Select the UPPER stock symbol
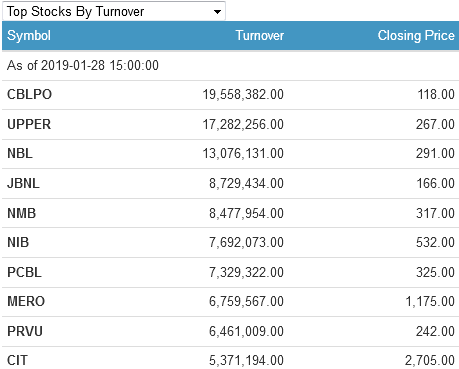Screen dimensions: 459x369 tap(29, 124)
